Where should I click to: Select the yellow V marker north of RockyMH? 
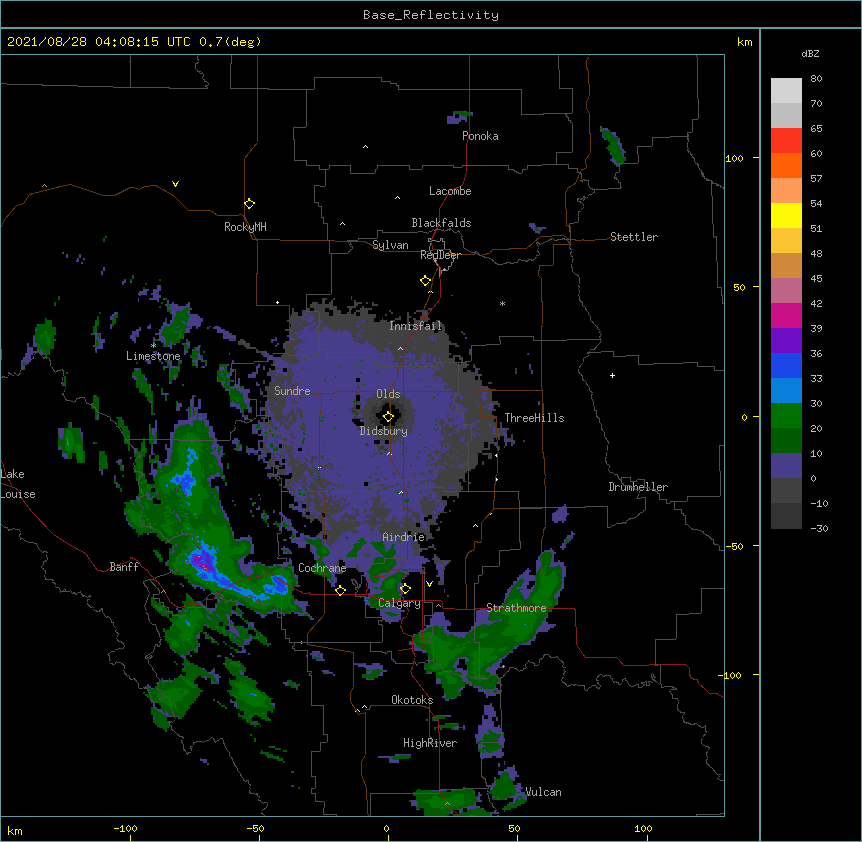click(175, 184)
